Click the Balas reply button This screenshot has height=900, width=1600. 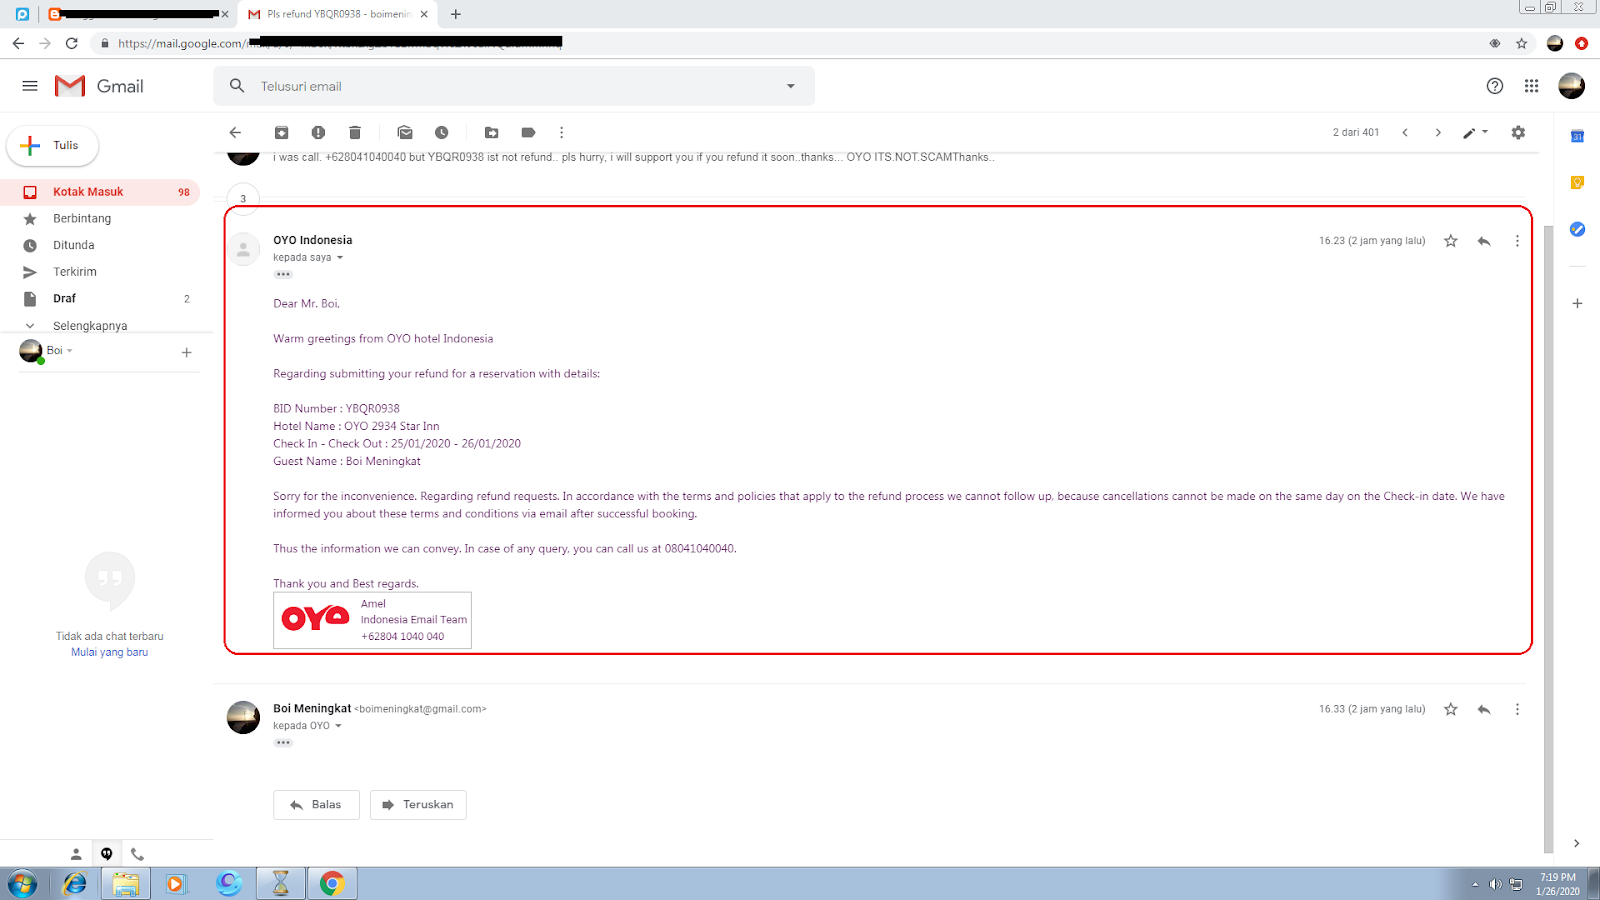point(316,805)
